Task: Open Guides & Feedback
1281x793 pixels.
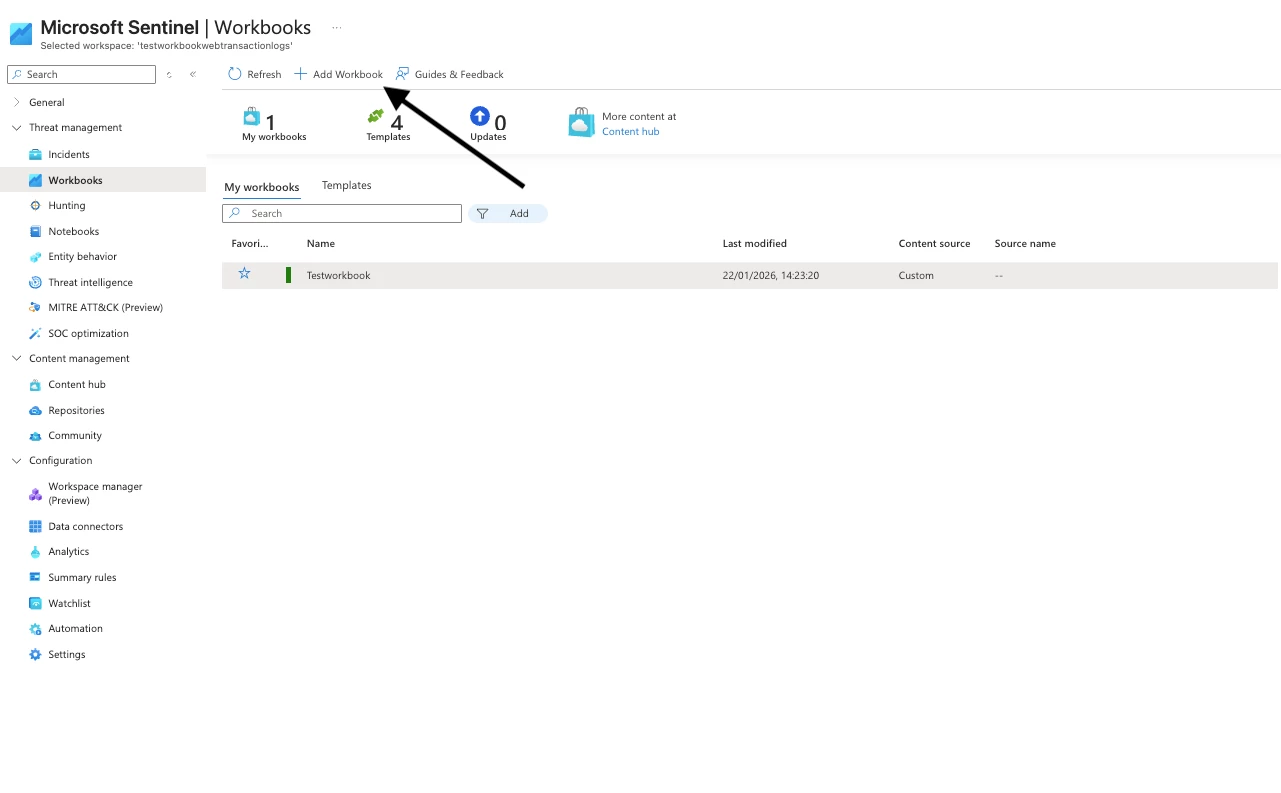Action: tap(449, 74)
